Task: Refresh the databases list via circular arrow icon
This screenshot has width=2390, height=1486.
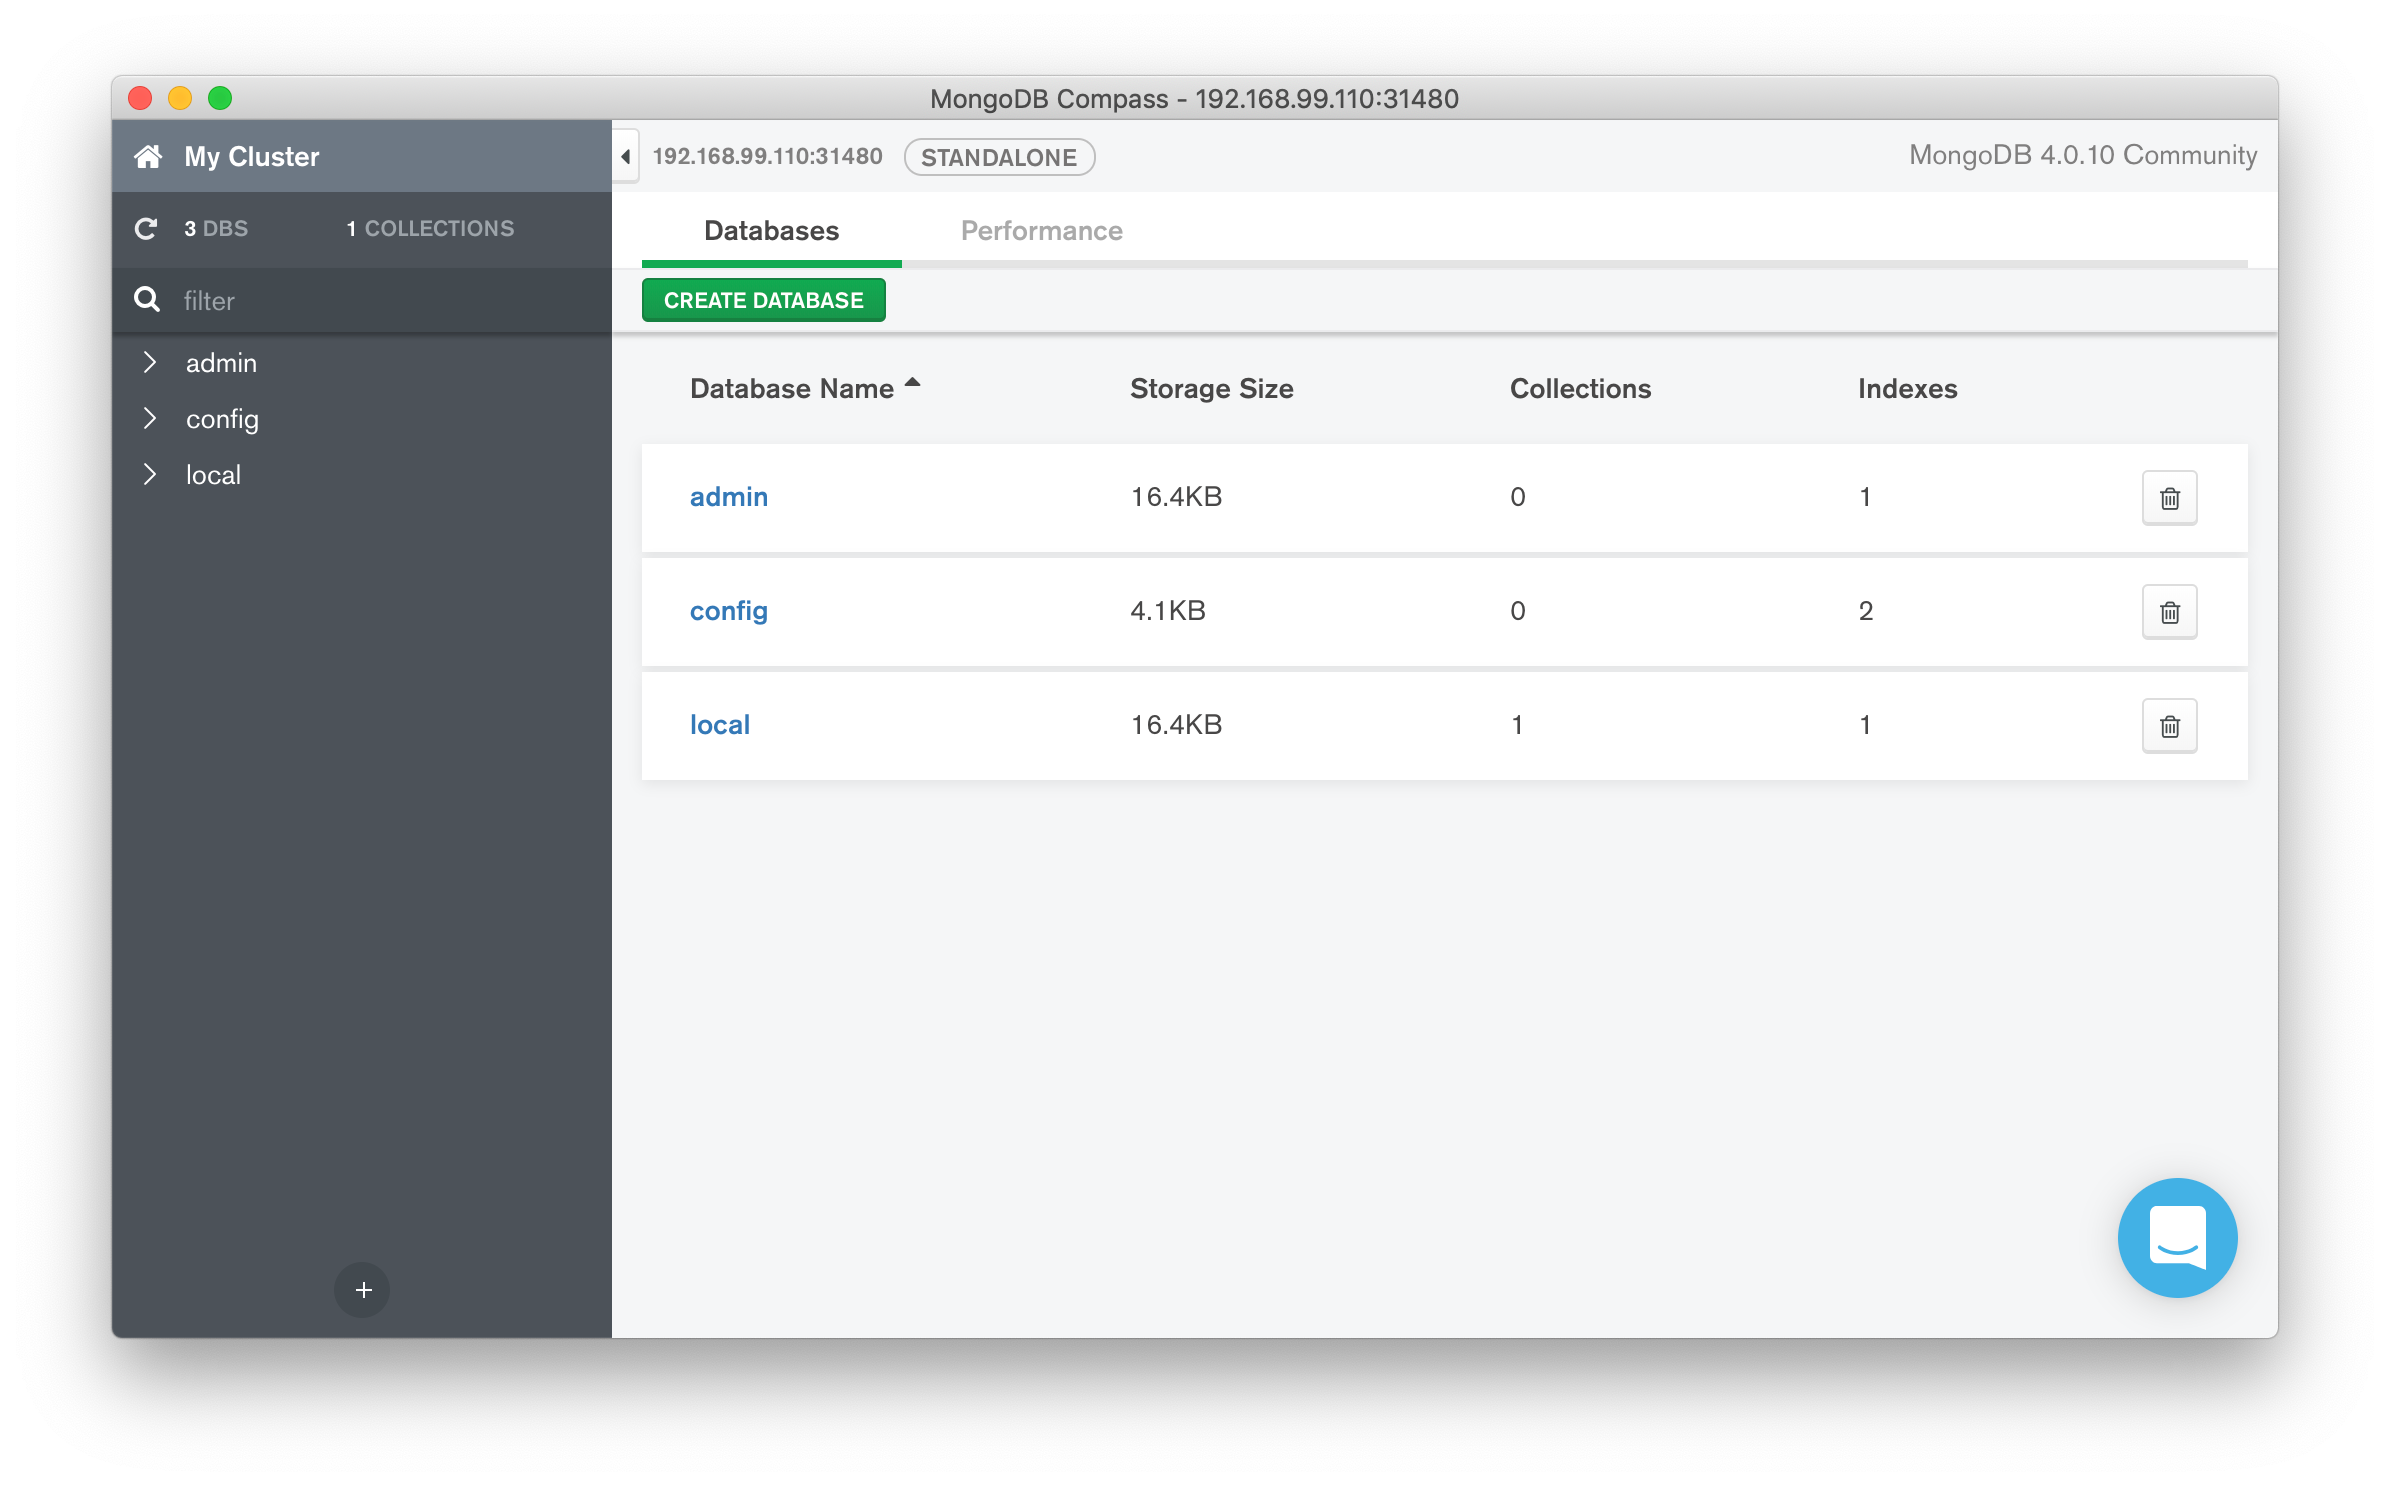Action: point(146,228)
